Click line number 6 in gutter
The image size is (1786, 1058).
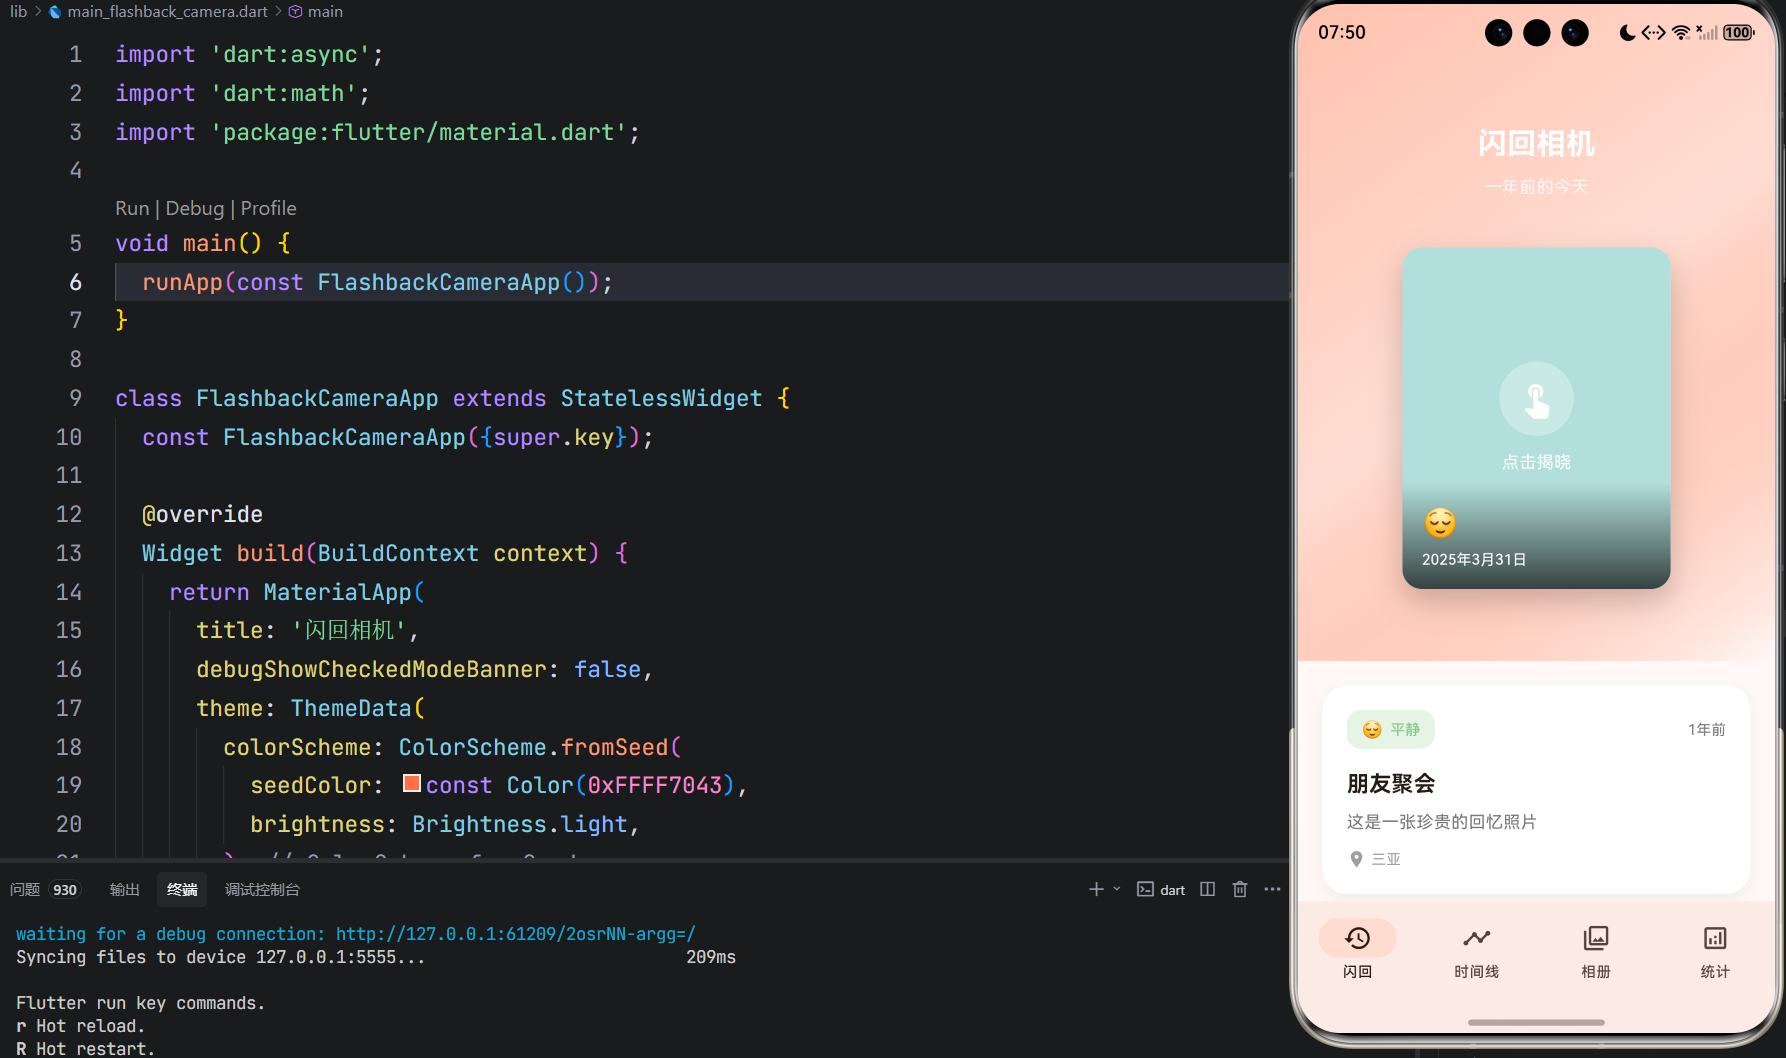point(75,282)
